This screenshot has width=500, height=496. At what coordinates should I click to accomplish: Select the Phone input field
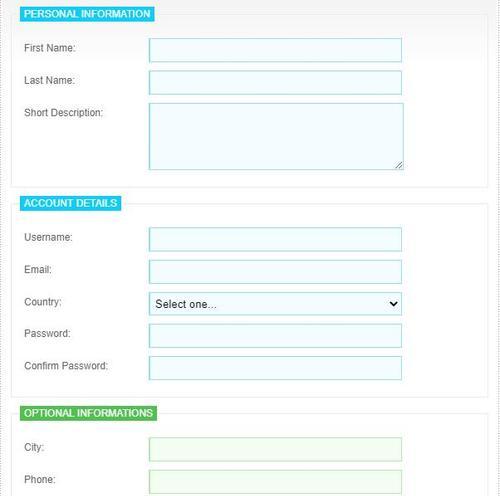pos(275,482)
